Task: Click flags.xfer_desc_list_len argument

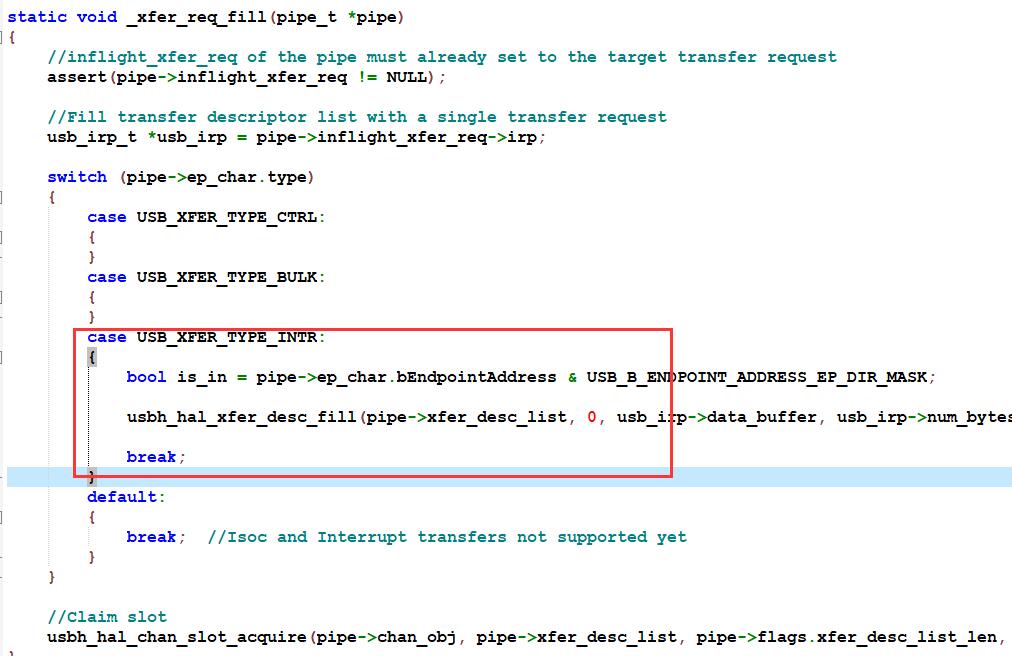Action: pyautogui.click(x=876, y=637)
